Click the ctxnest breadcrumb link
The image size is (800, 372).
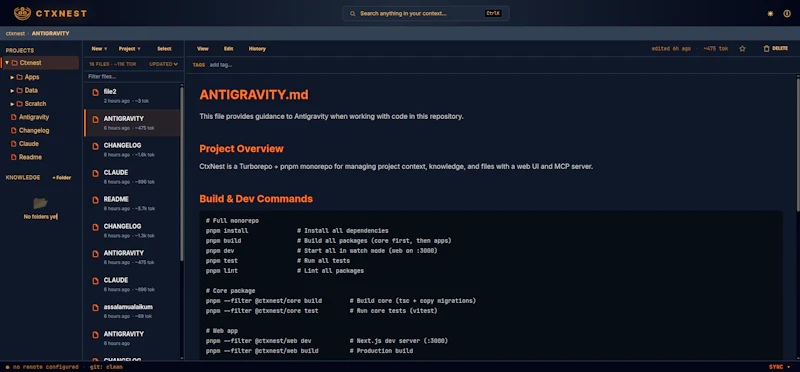tap(15, 33)
